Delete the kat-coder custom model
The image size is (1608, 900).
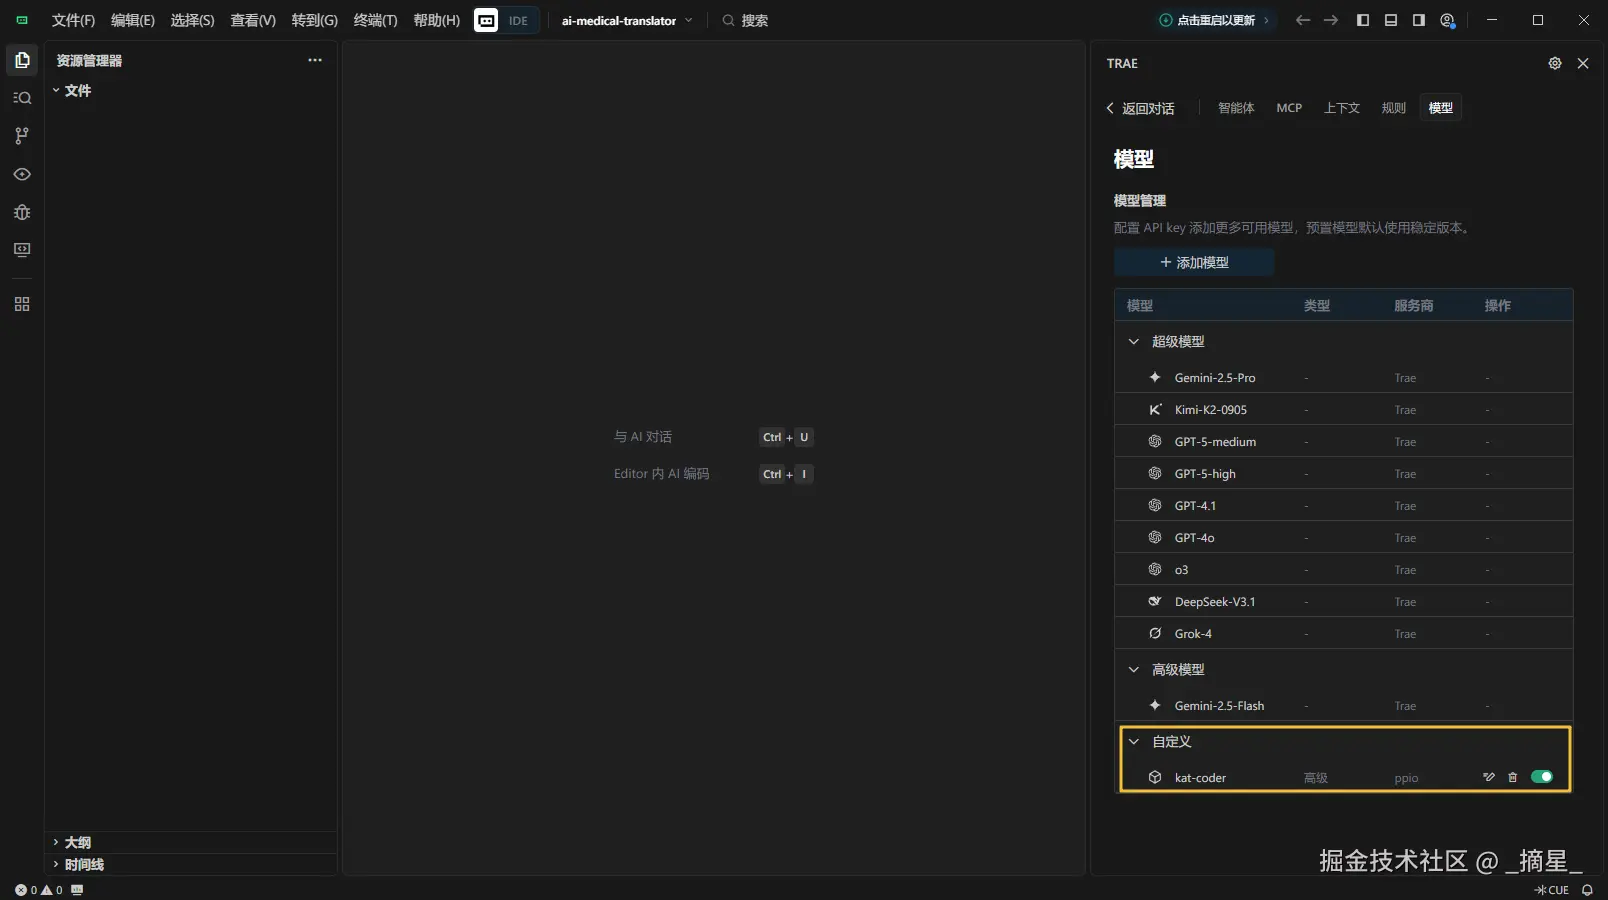pos(1512,777)
